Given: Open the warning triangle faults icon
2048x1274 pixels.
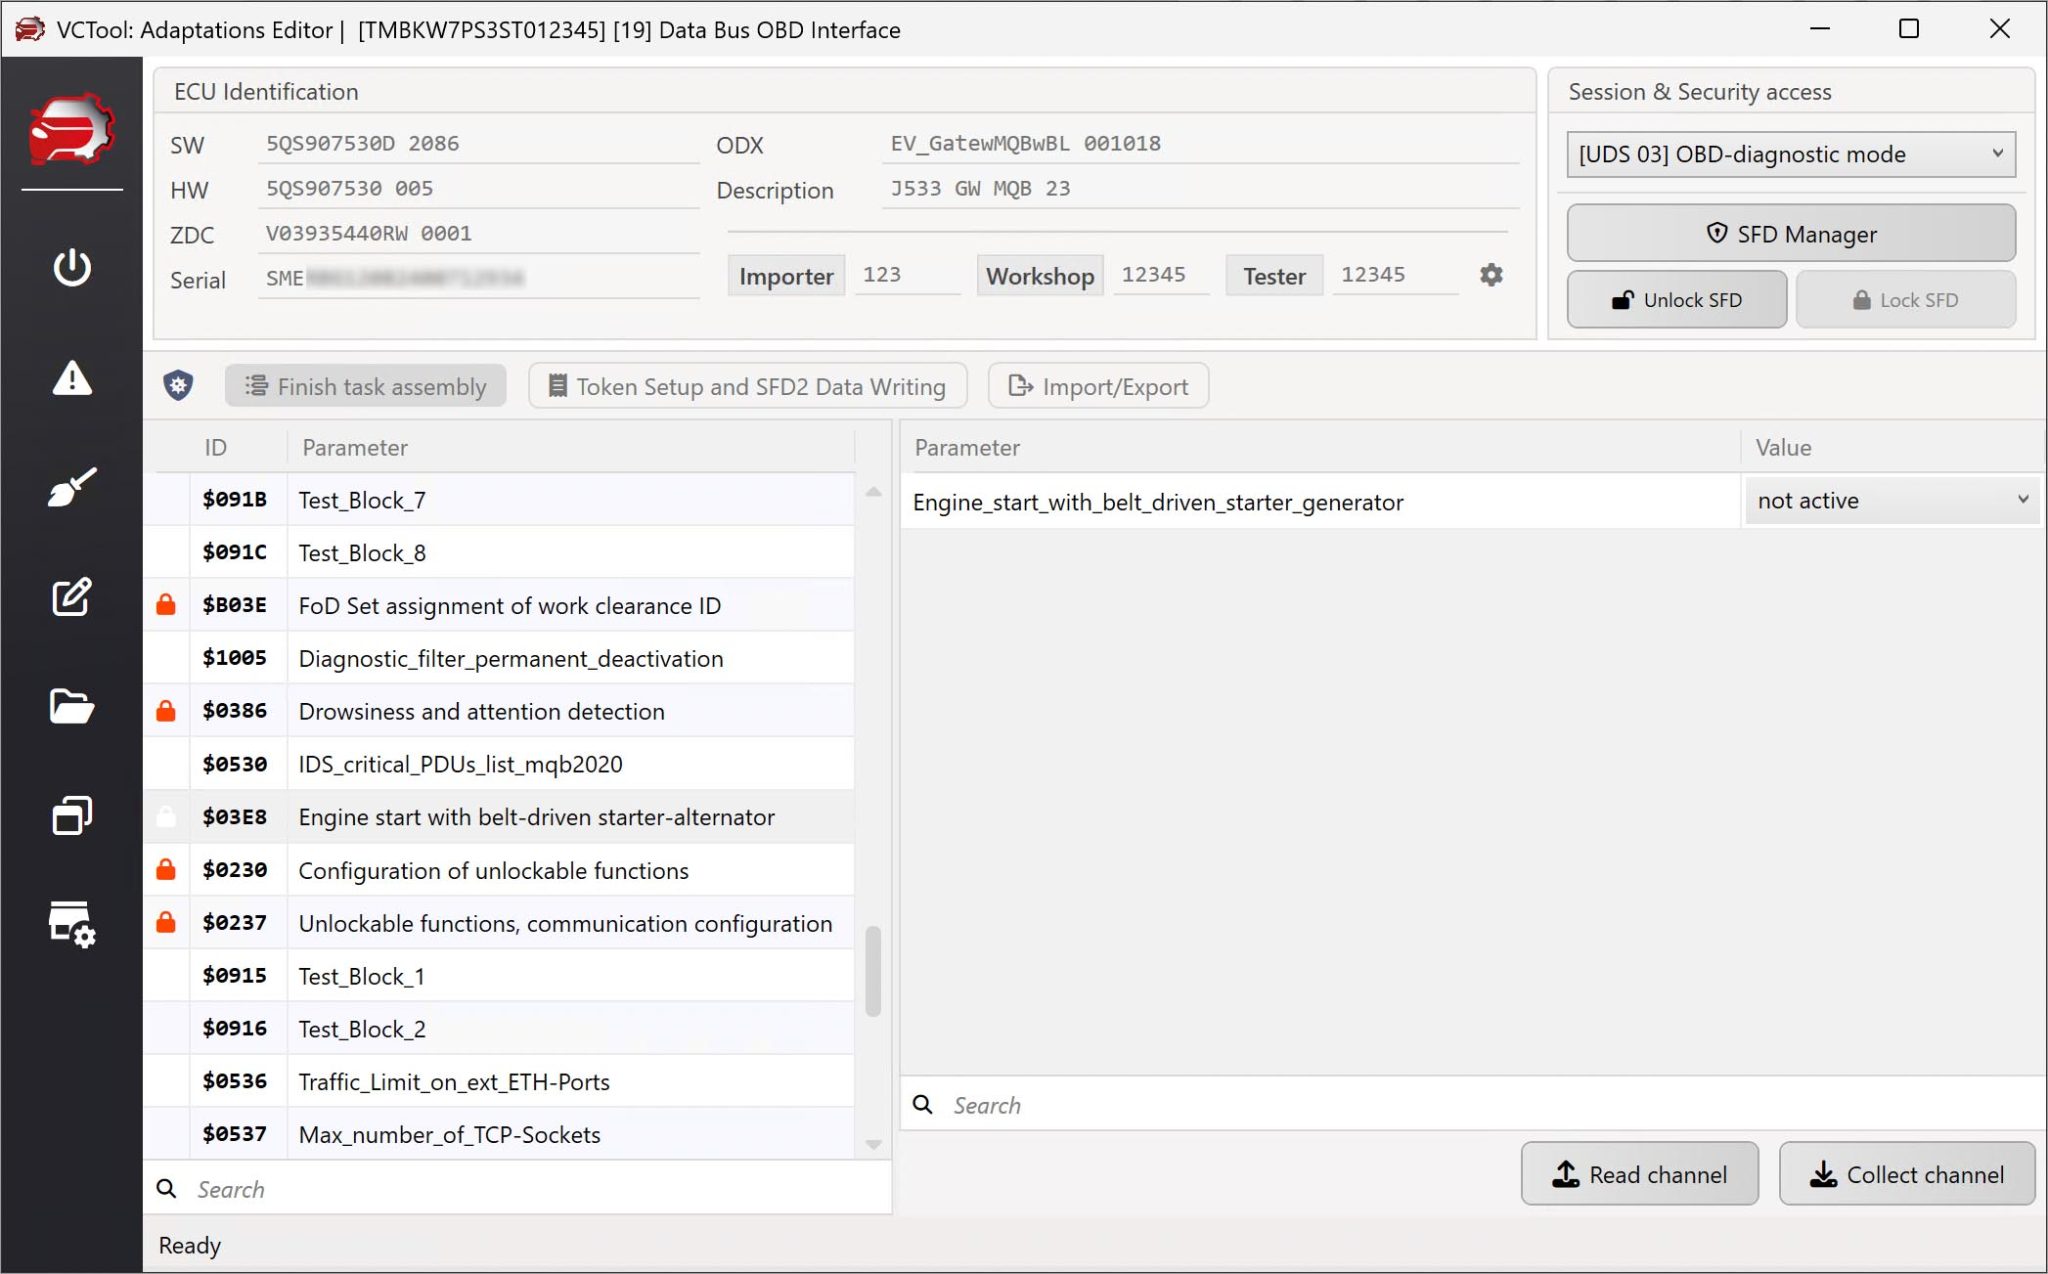Looking at the screenshot, I should [72, 378].
